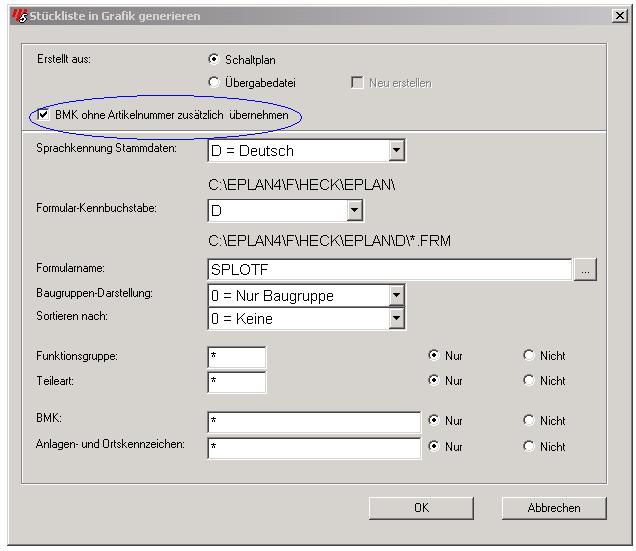Close the Stückliste in Grafik generieren dialog
636x551 pixels.
620,16
